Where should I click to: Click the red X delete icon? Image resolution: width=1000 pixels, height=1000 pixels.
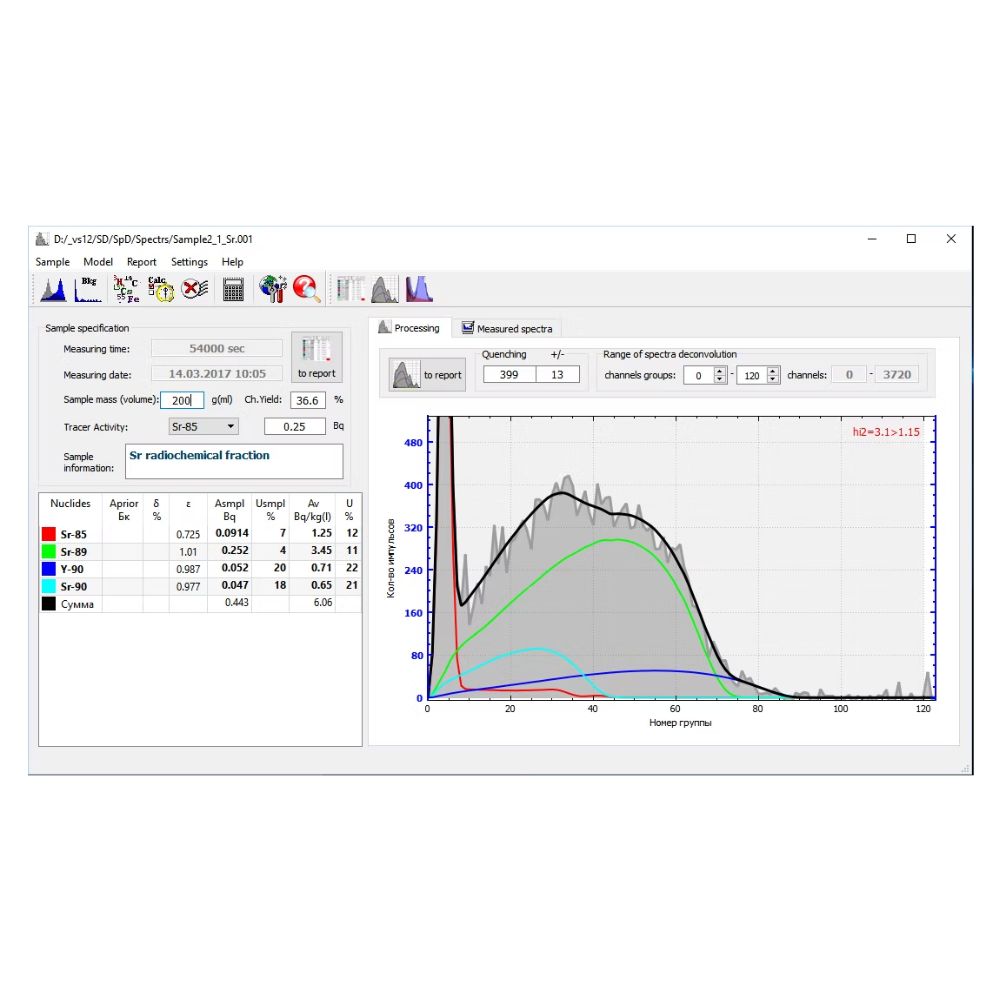194,289
